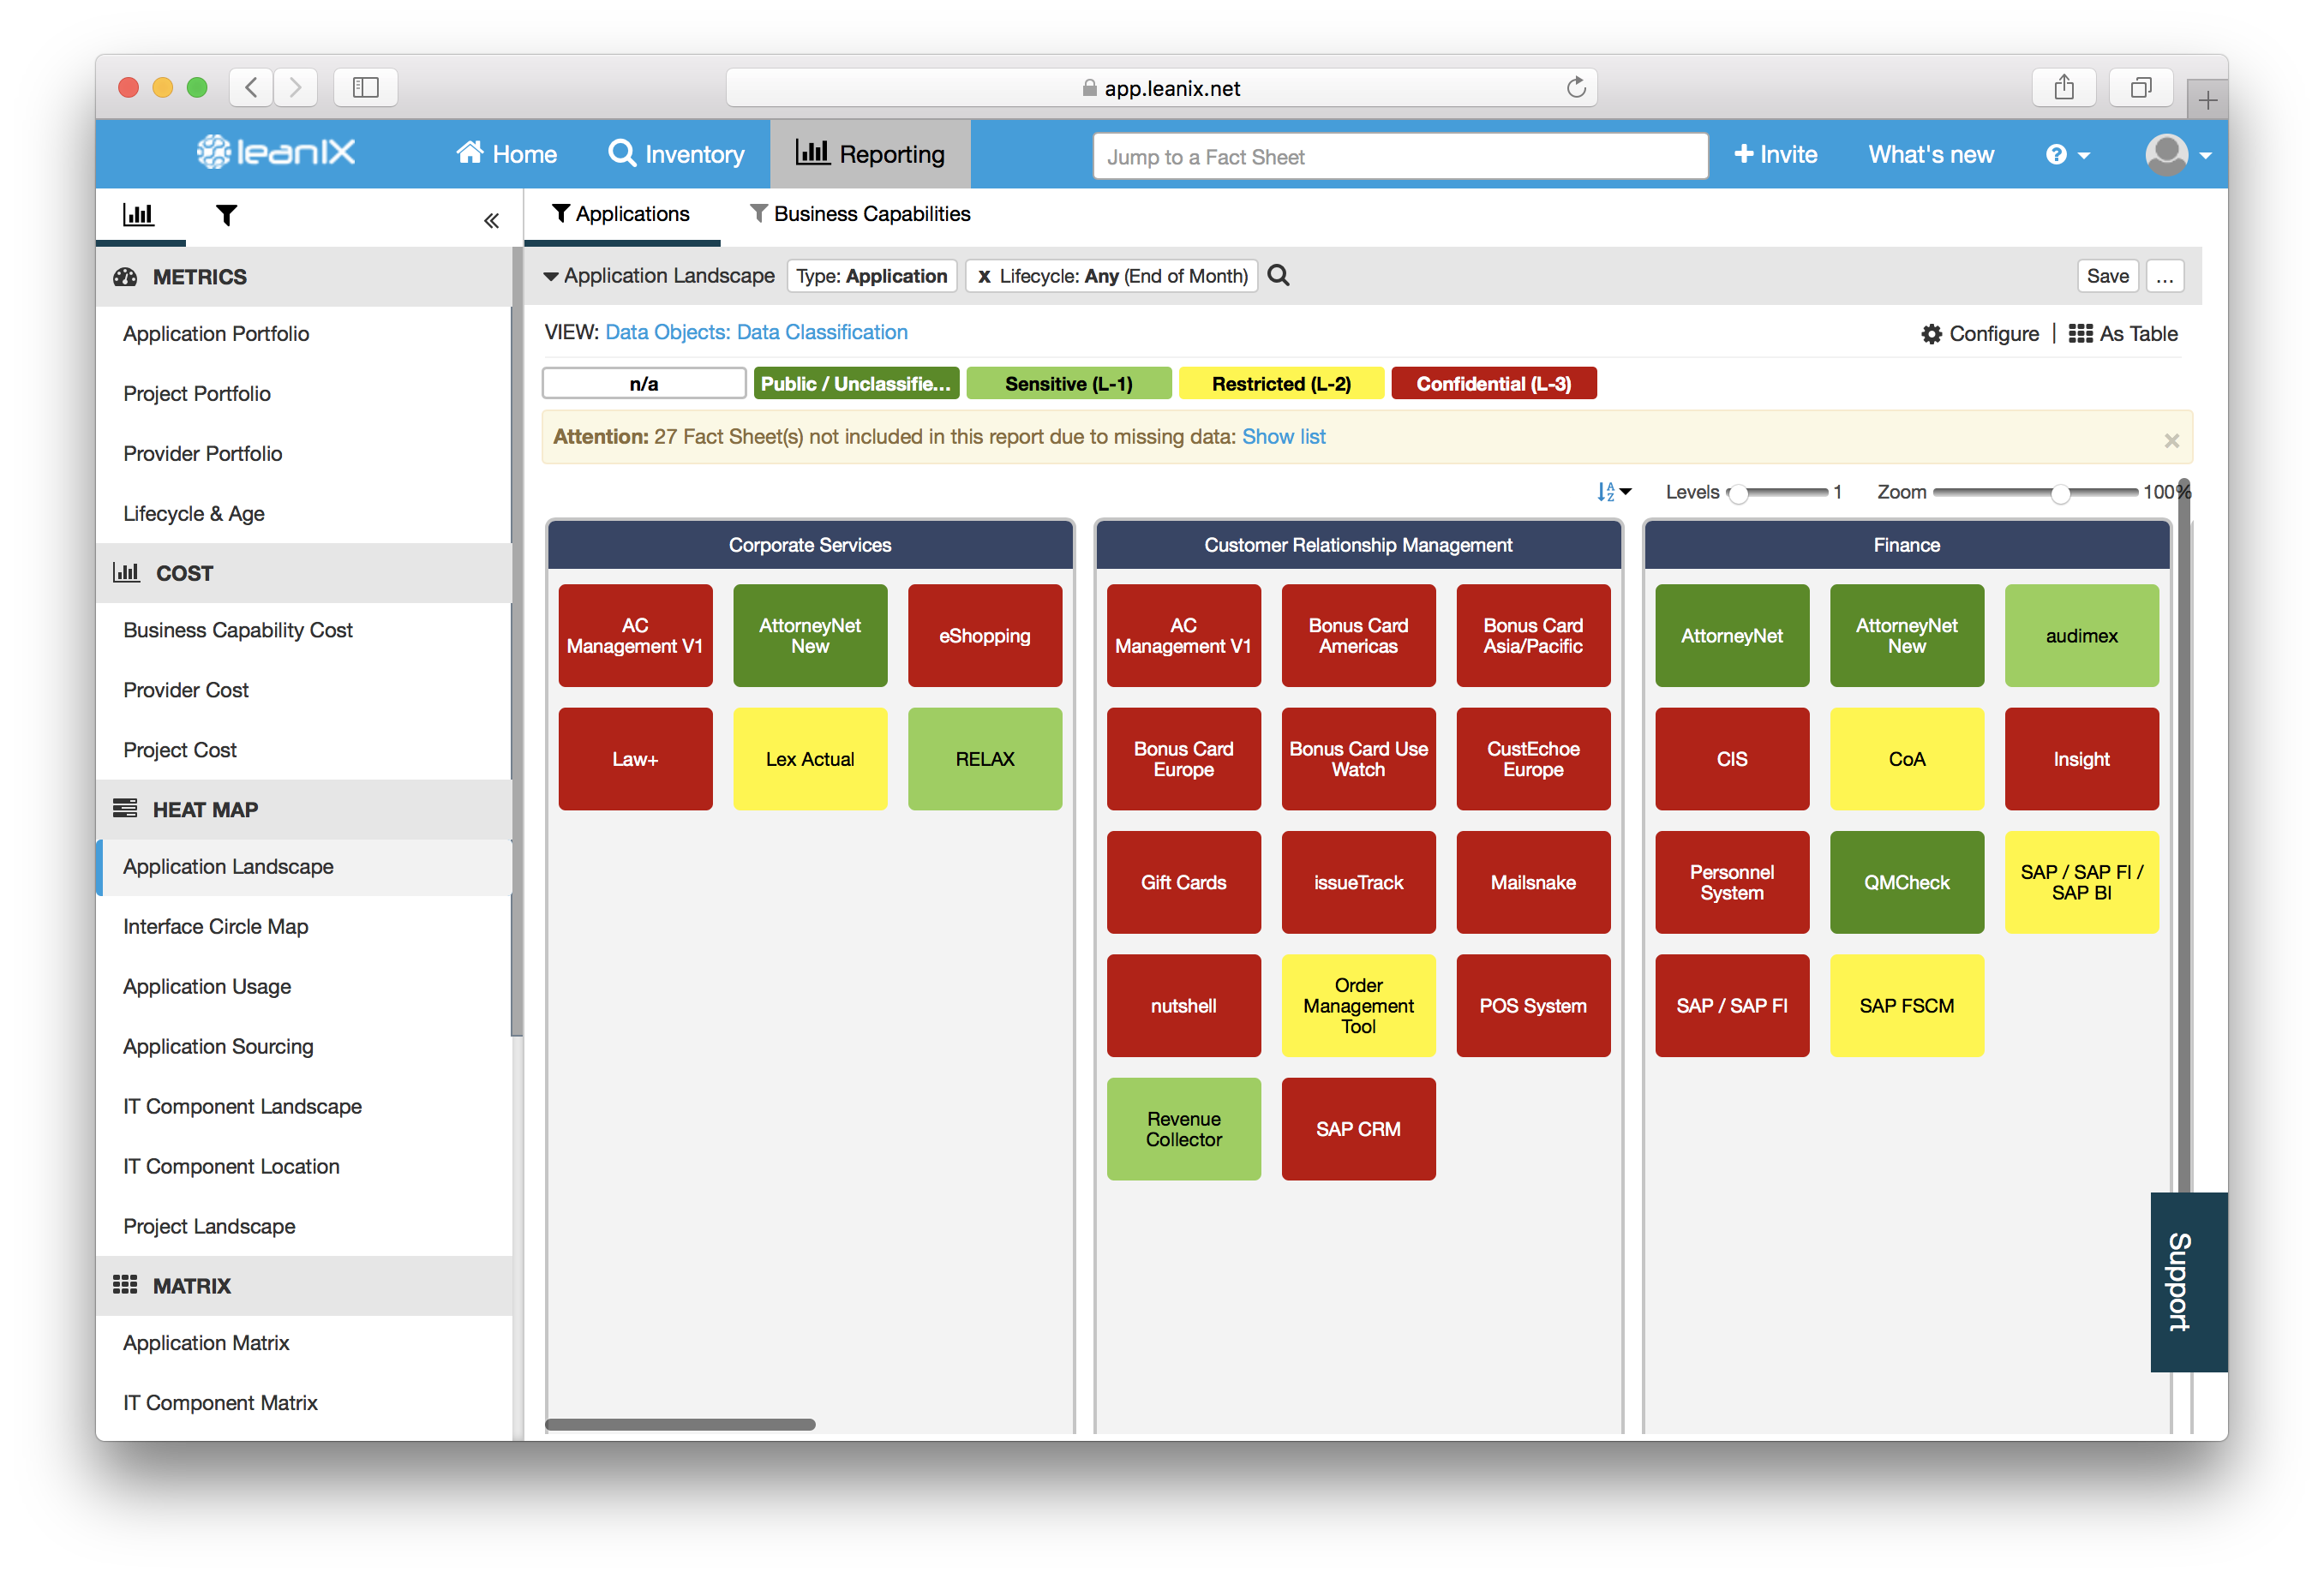This screenshot has height=1578, width=2324.
Task: Select the reports chart icon tab in sidebar
Action: 138,215
